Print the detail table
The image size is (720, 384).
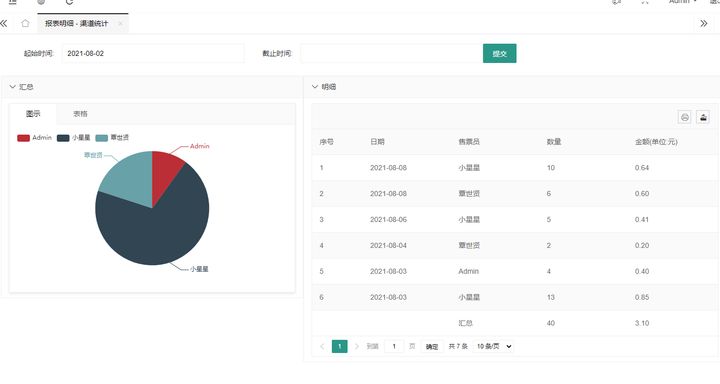(685, 118)
